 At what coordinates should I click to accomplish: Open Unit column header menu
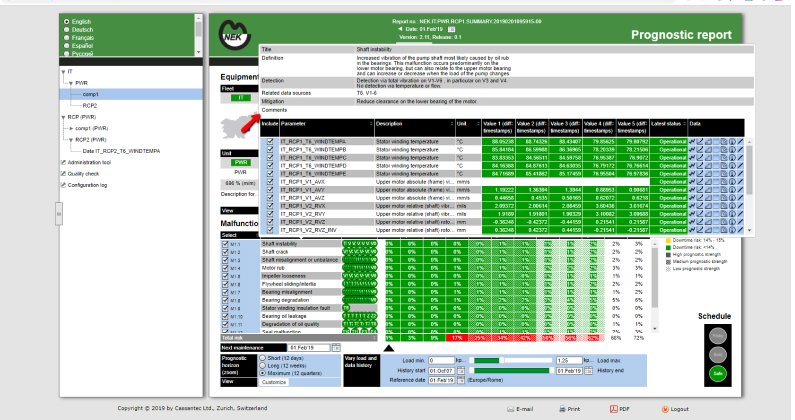click(x=478, y=124)
